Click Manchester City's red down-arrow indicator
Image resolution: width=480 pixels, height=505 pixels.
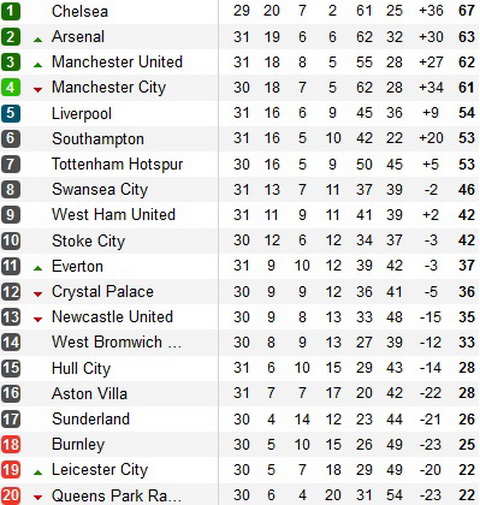pyautogui.click(x=38, y=89)
